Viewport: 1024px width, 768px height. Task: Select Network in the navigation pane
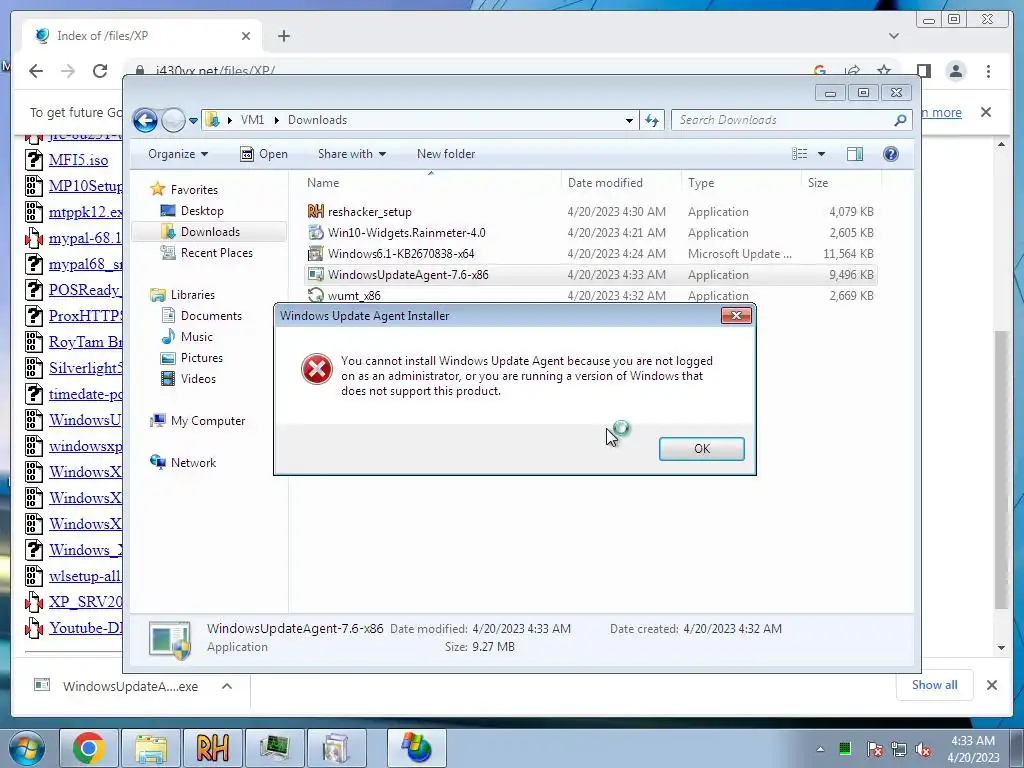[x=193, y=463]
